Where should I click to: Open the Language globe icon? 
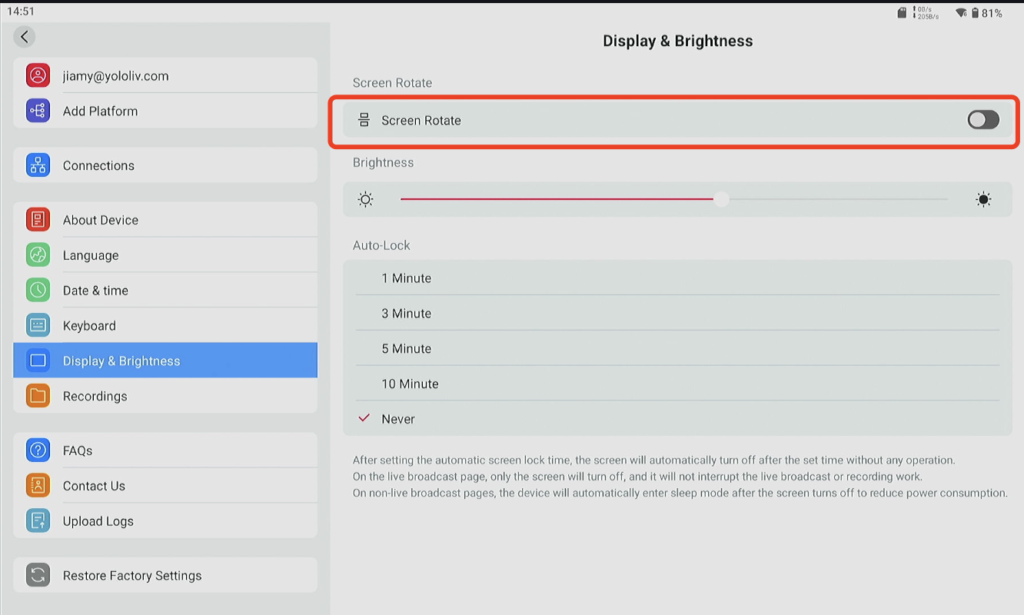38,255
